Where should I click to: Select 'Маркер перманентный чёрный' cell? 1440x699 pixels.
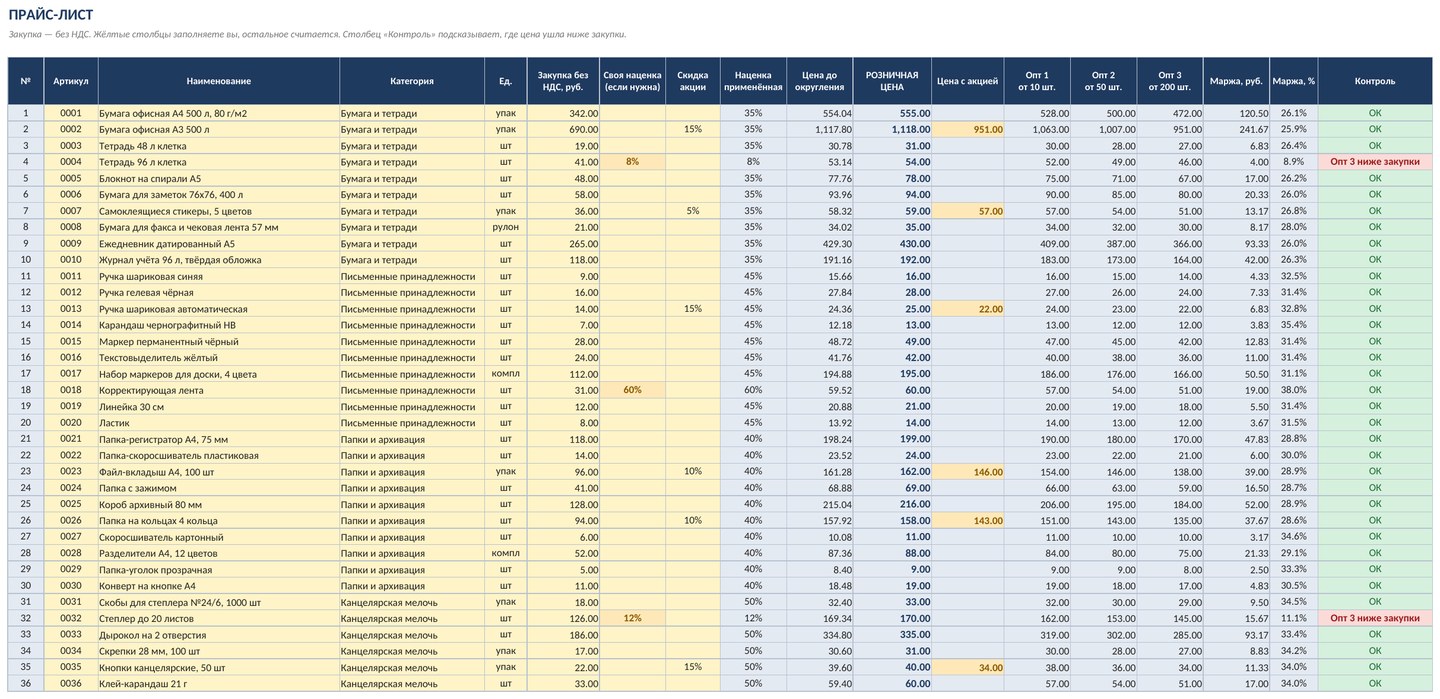218,341
